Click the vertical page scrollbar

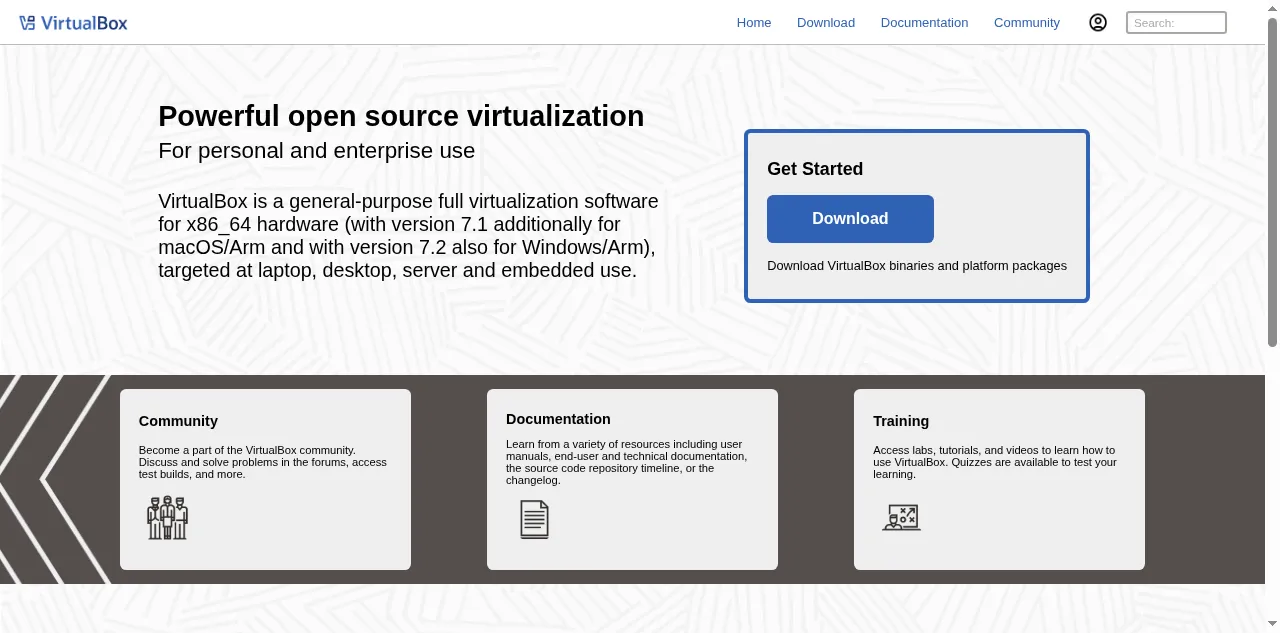pos(1272,183)
